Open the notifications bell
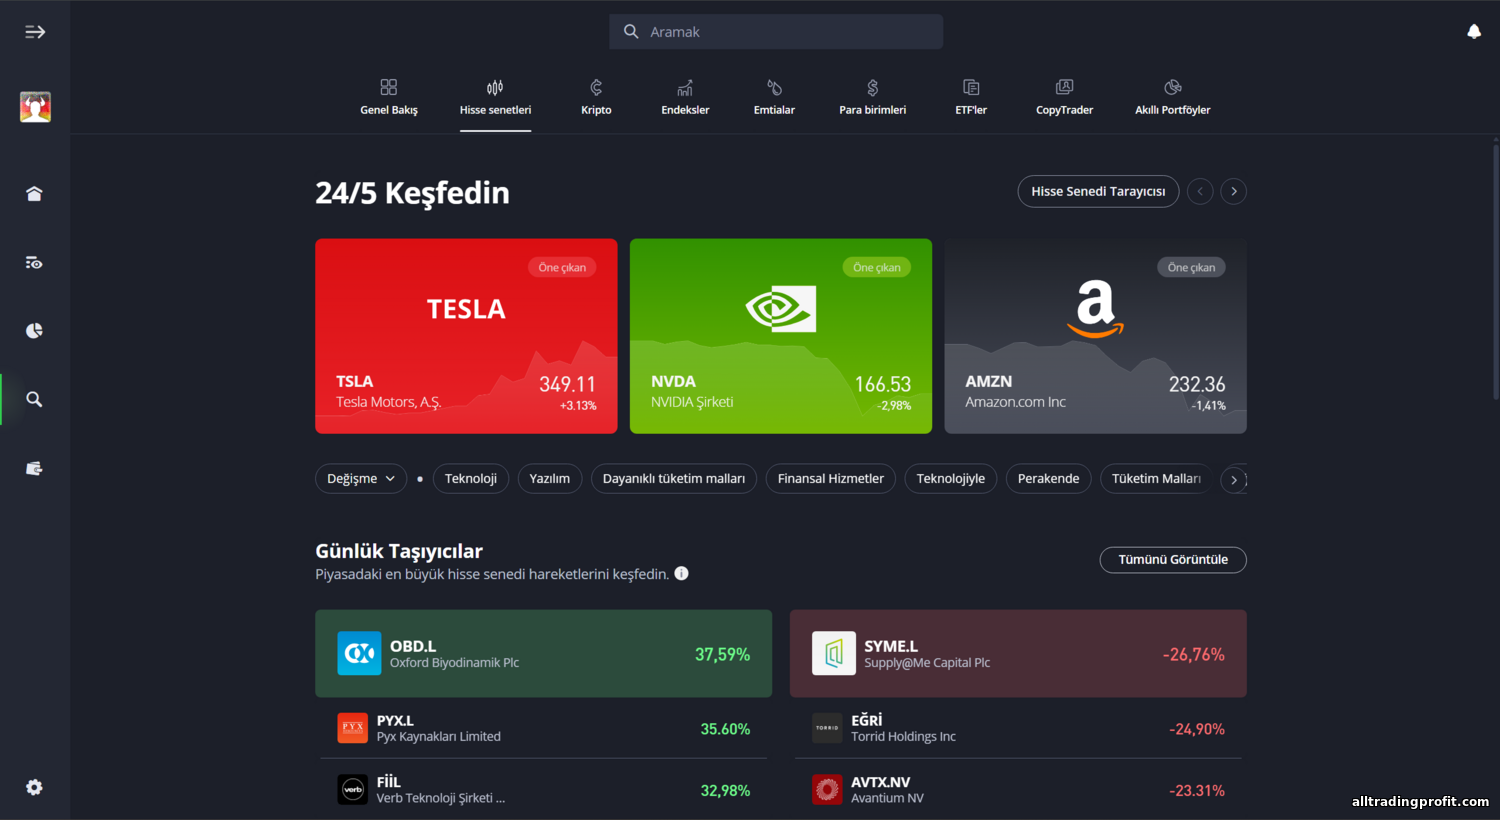The width and height of the screenshot is (1500, 820). pyautogui.click(x=1473, y=32)
